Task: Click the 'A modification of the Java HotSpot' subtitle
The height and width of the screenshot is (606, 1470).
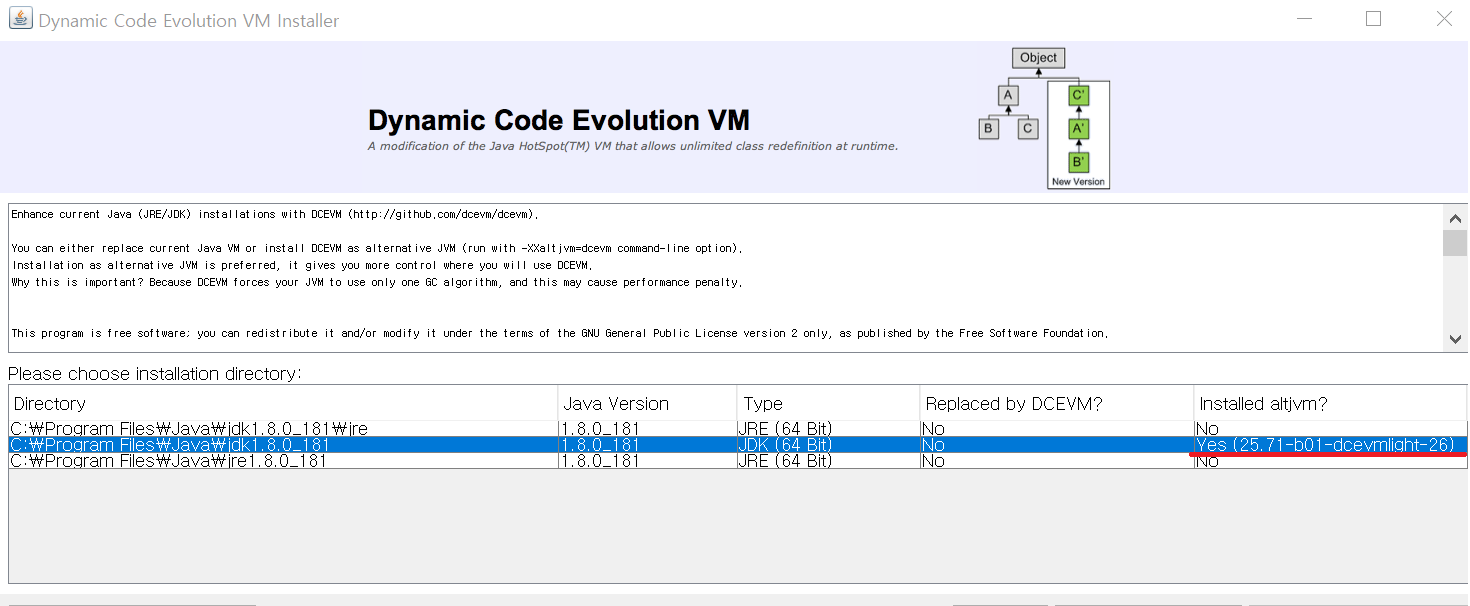Action: [633, 146]
